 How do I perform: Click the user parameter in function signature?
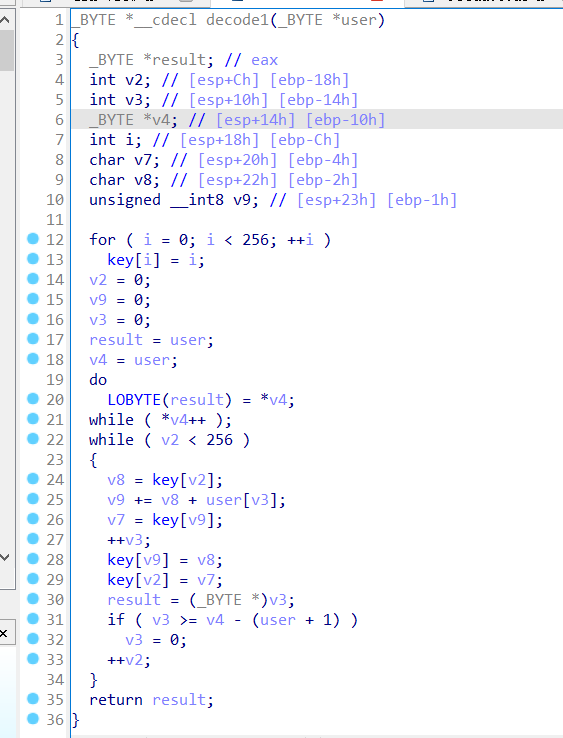359,20
